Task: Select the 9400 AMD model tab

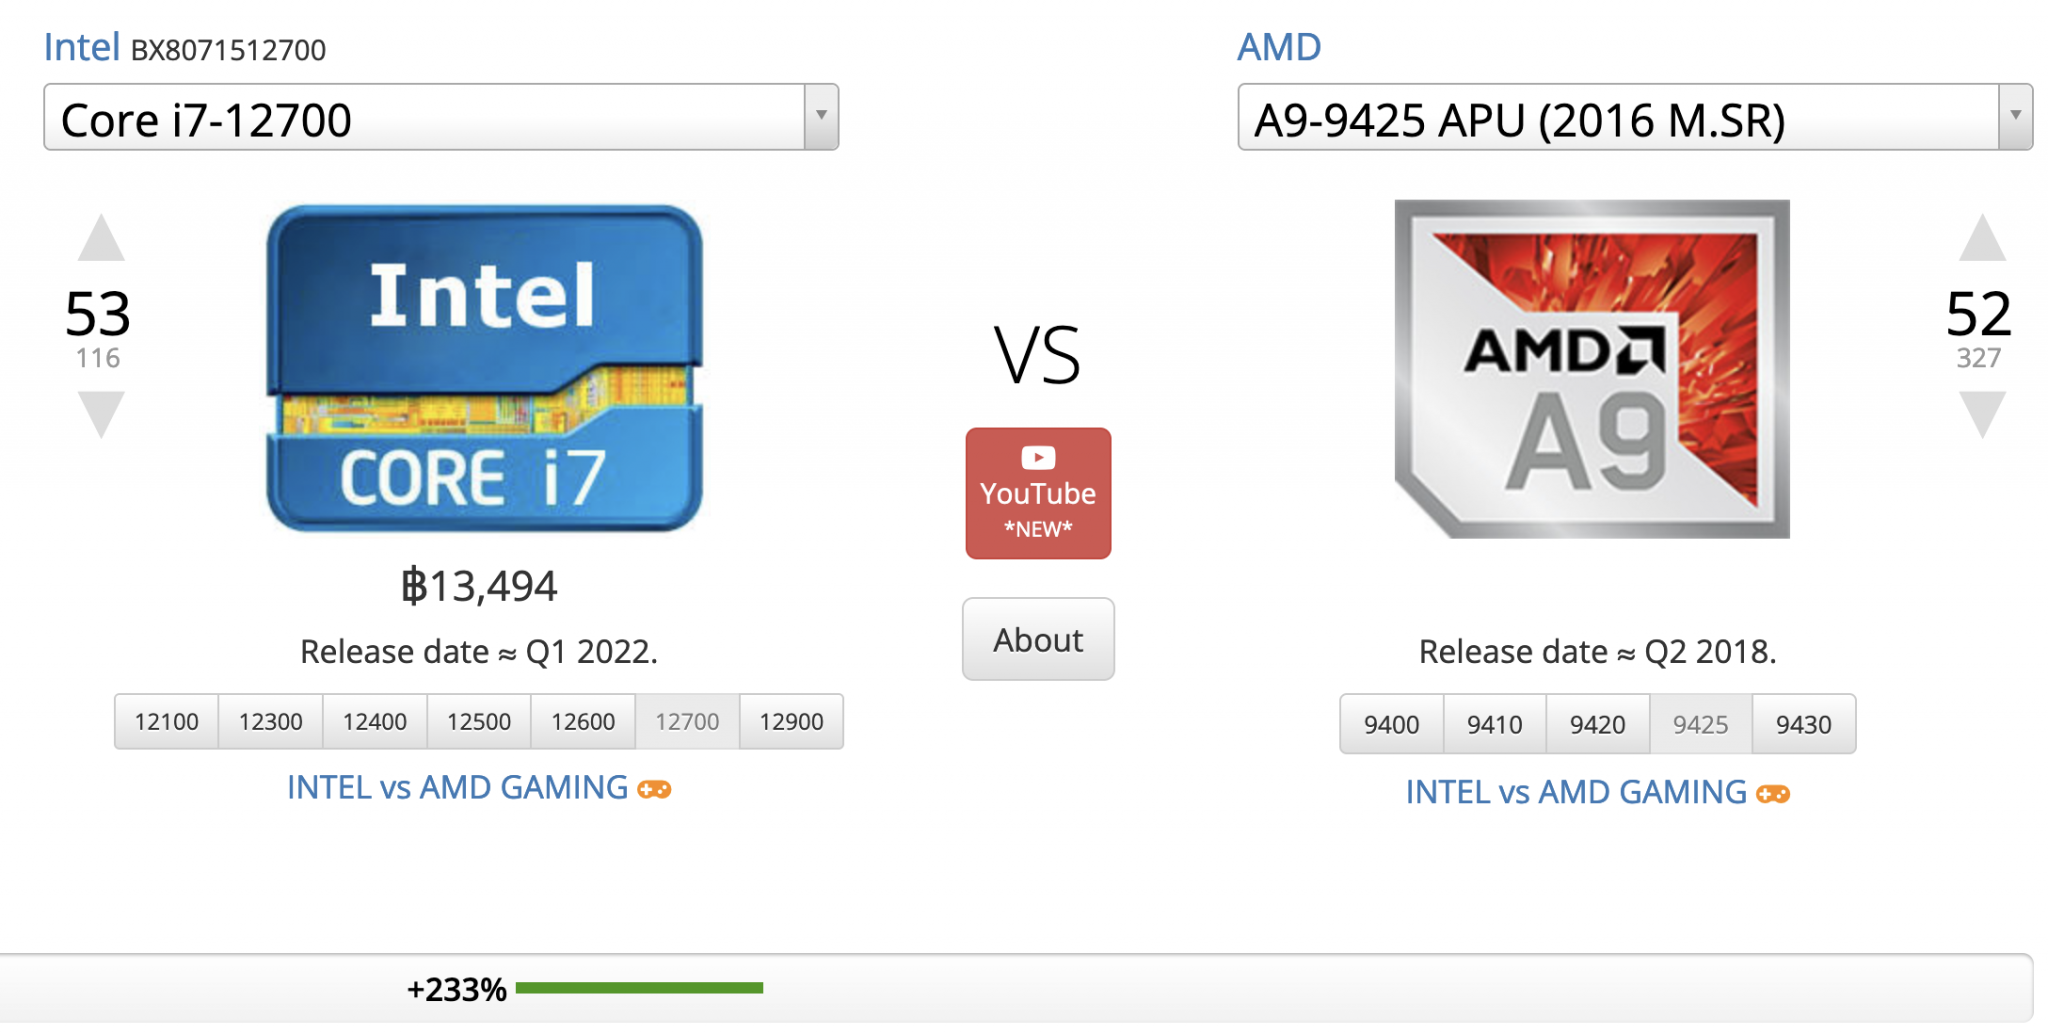Action: (x=1391, y=725)
